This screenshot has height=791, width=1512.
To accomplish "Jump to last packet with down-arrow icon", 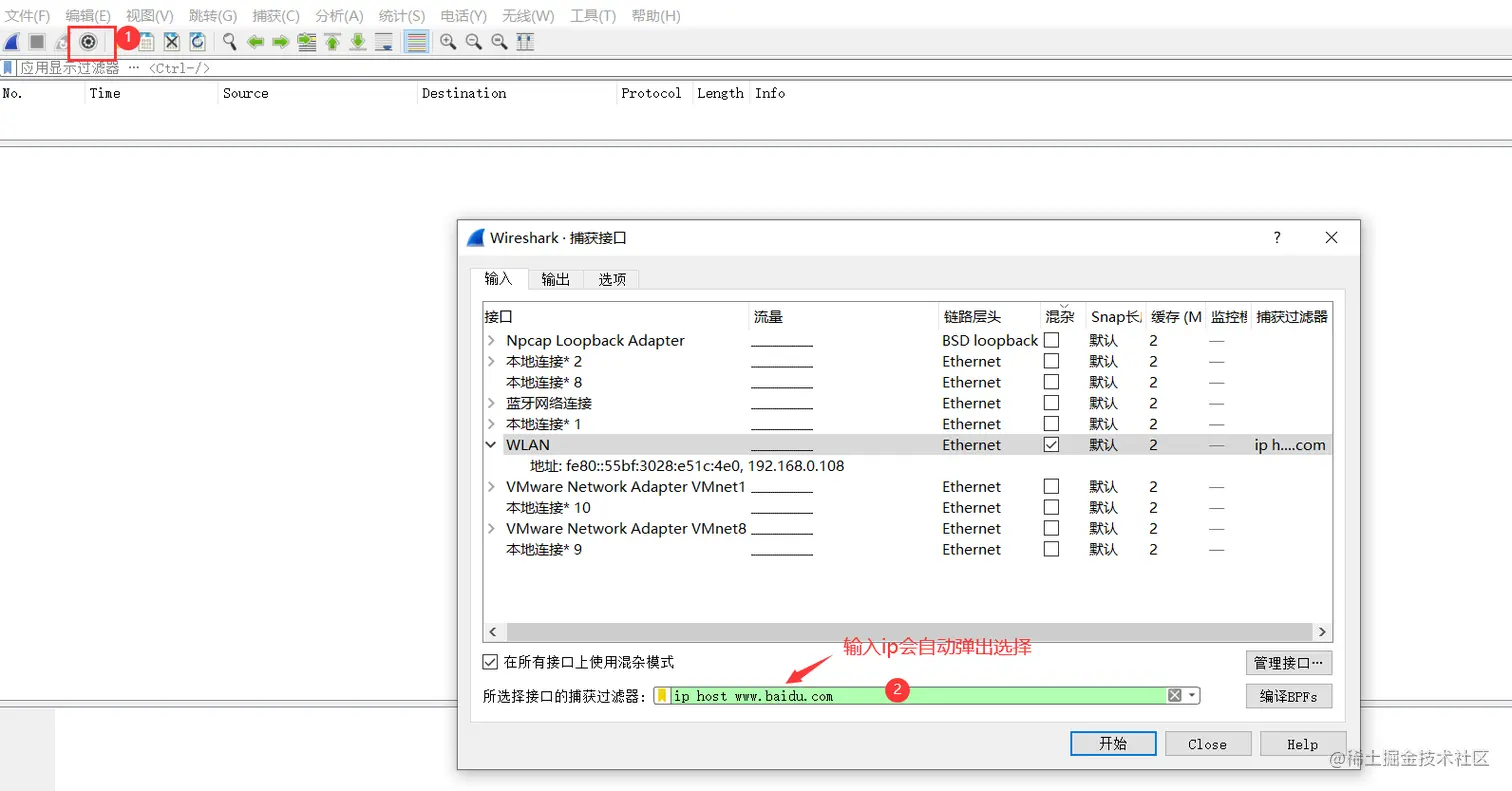I will pos(357,42).
